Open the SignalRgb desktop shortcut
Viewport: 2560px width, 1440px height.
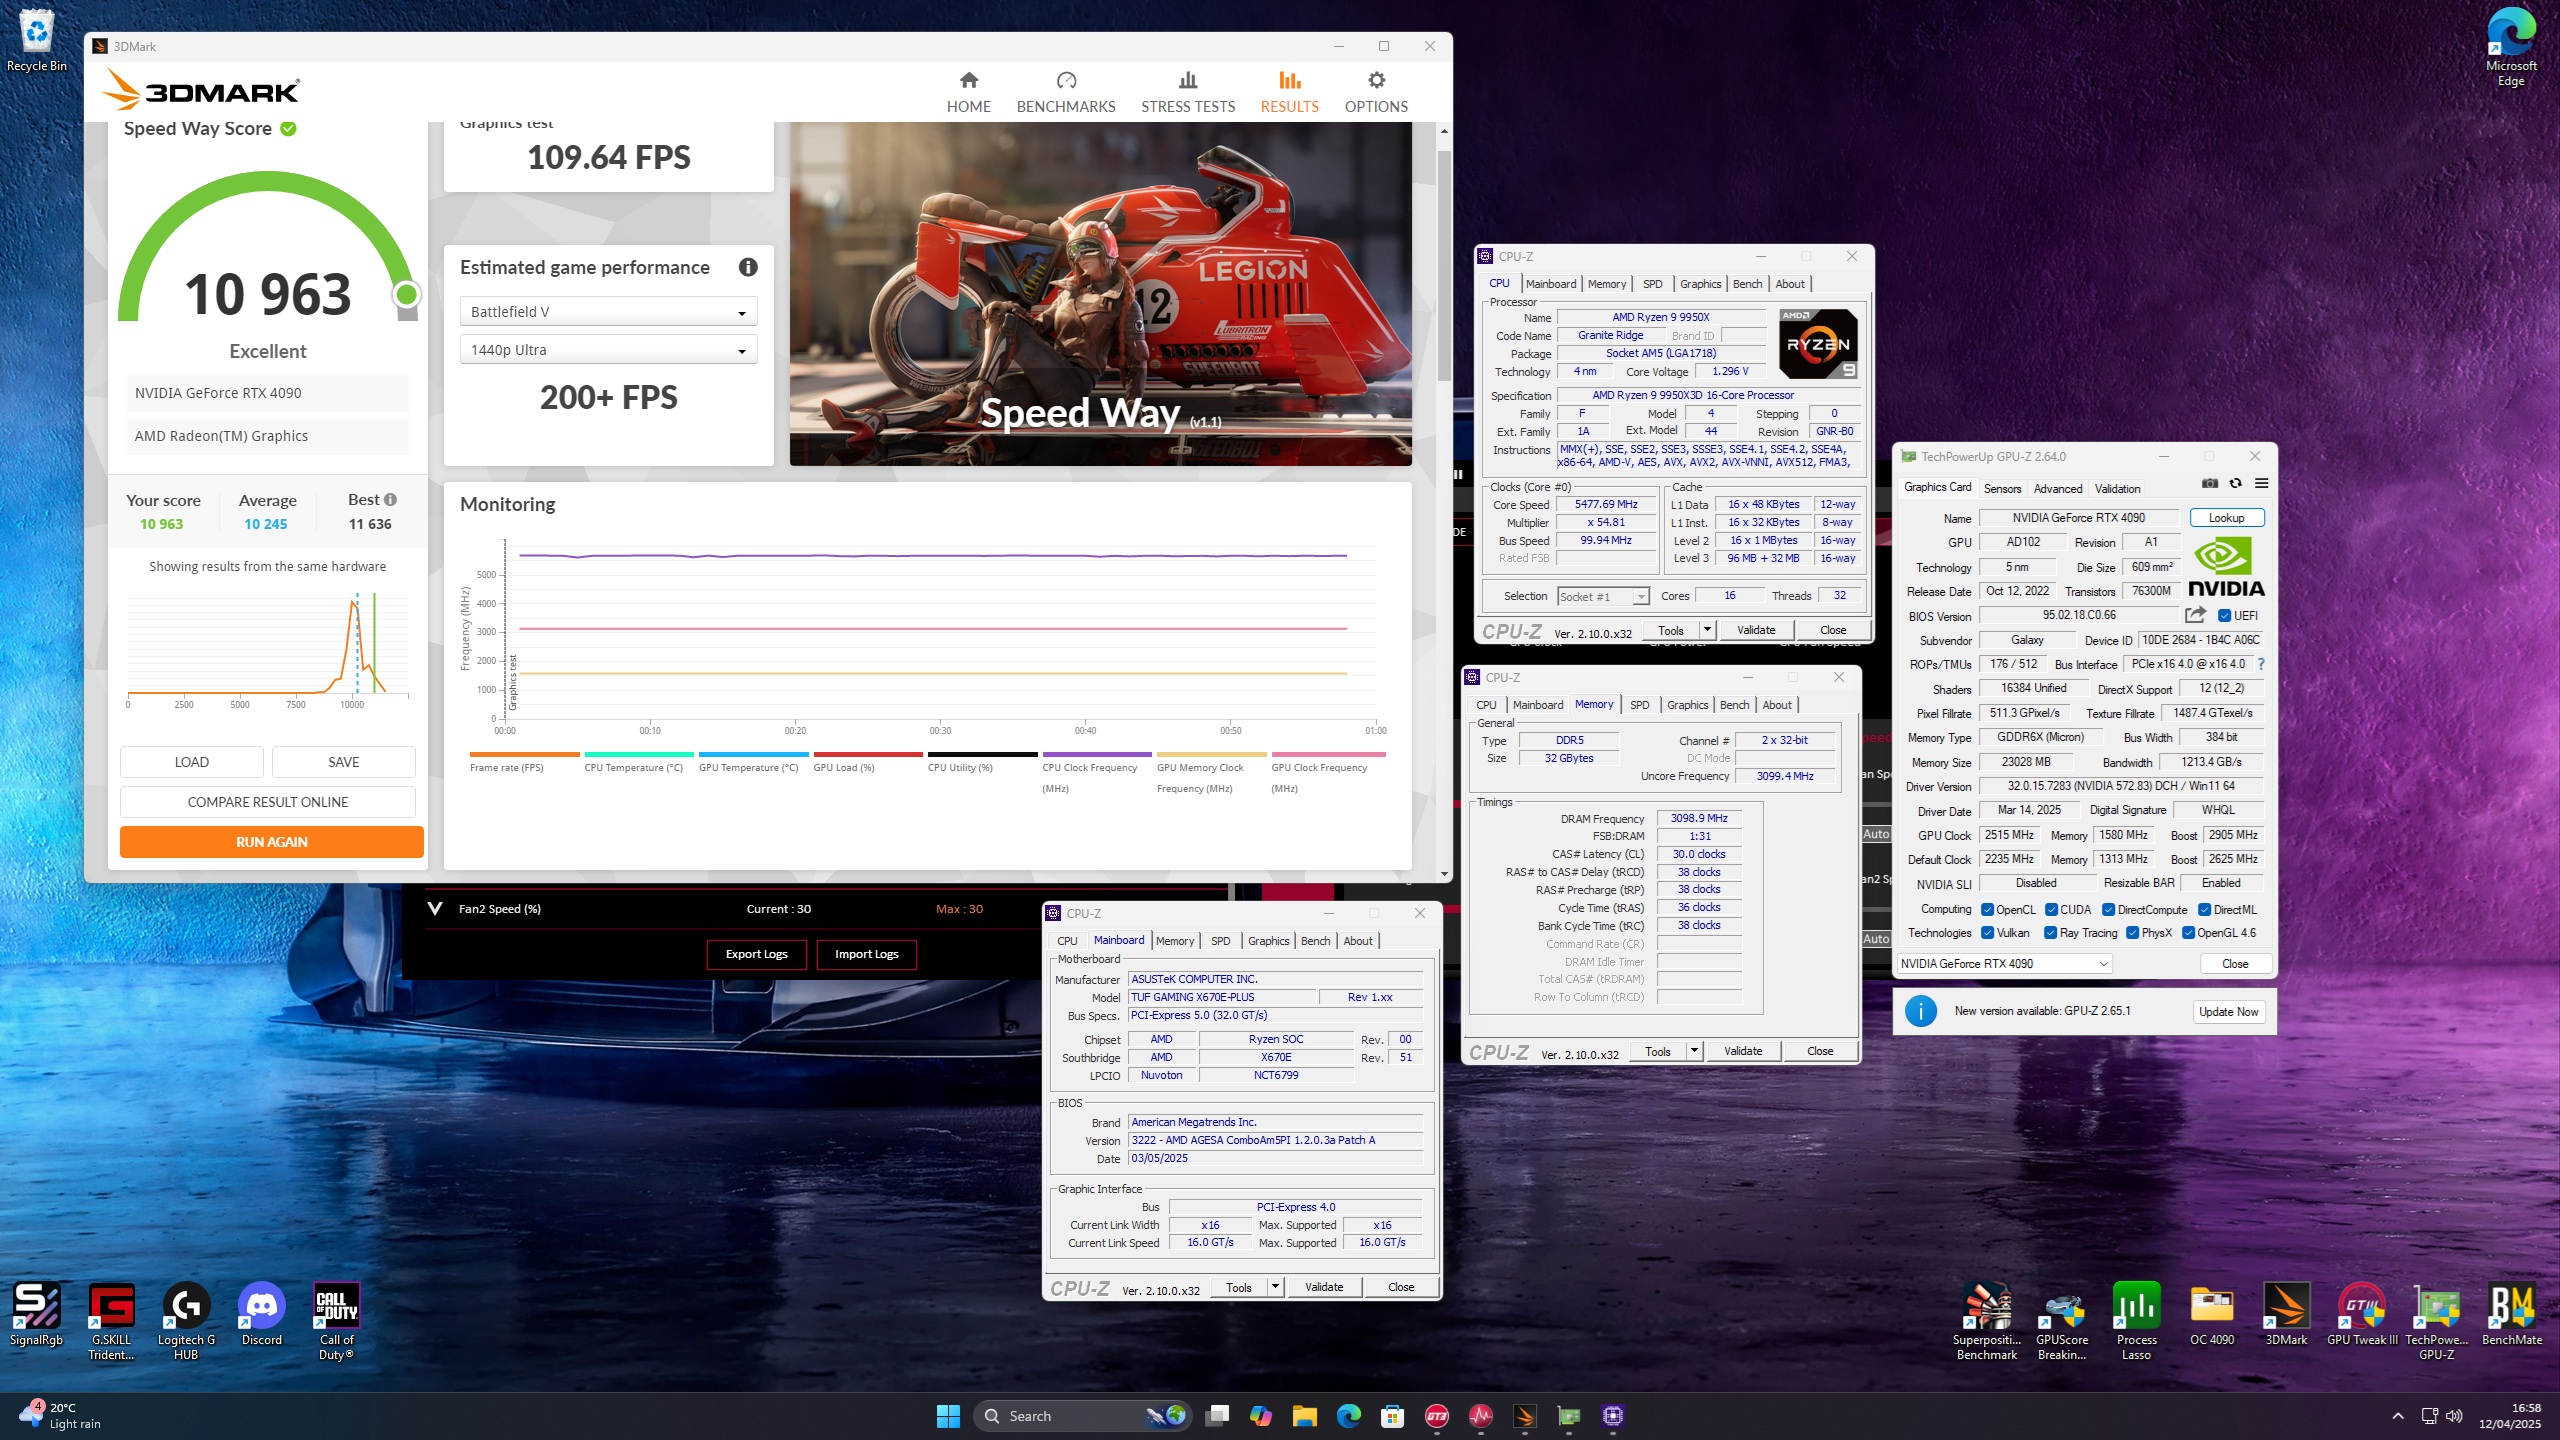click(x=36, y=1314)
